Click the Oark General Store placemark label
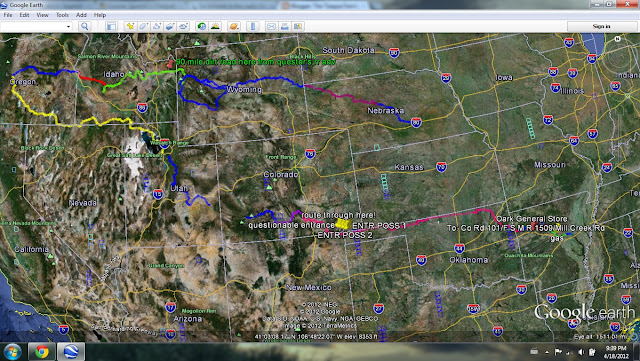 coord(531,219)
